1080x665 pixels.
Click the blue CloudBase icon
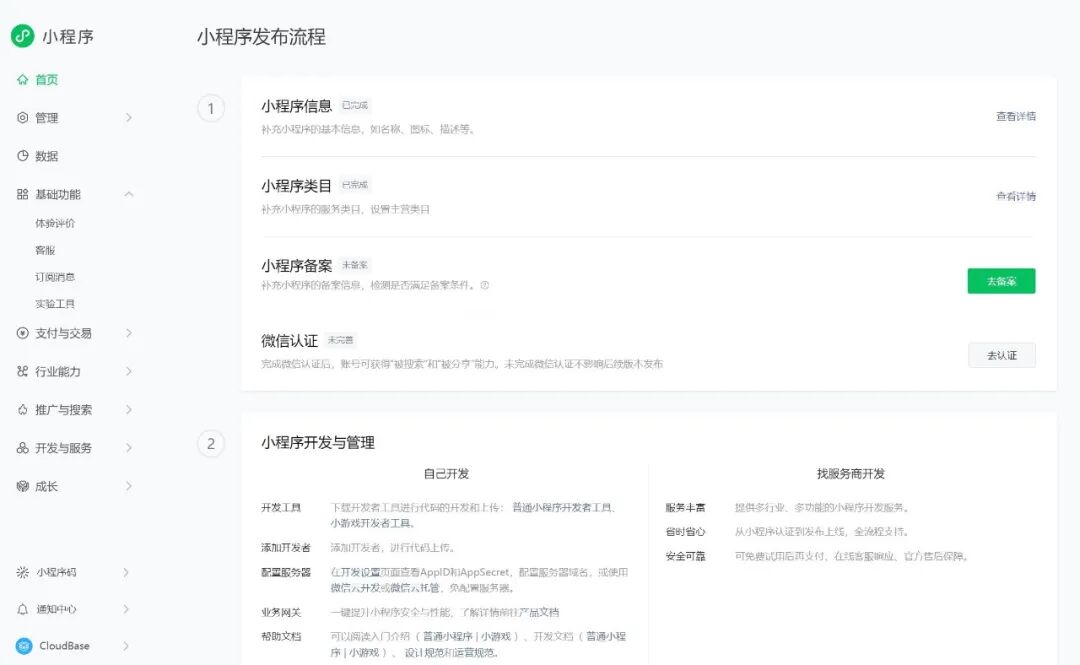click(24, 646)
